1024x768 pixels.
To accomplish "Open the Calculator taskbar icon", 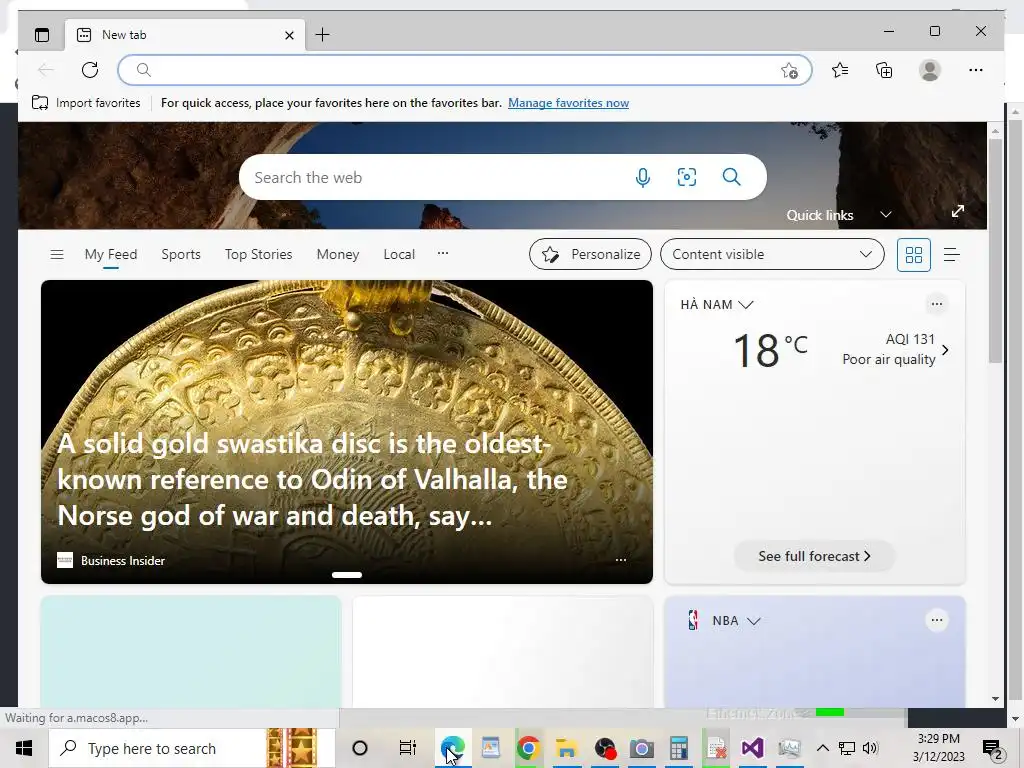I will [x=679, y=748].
